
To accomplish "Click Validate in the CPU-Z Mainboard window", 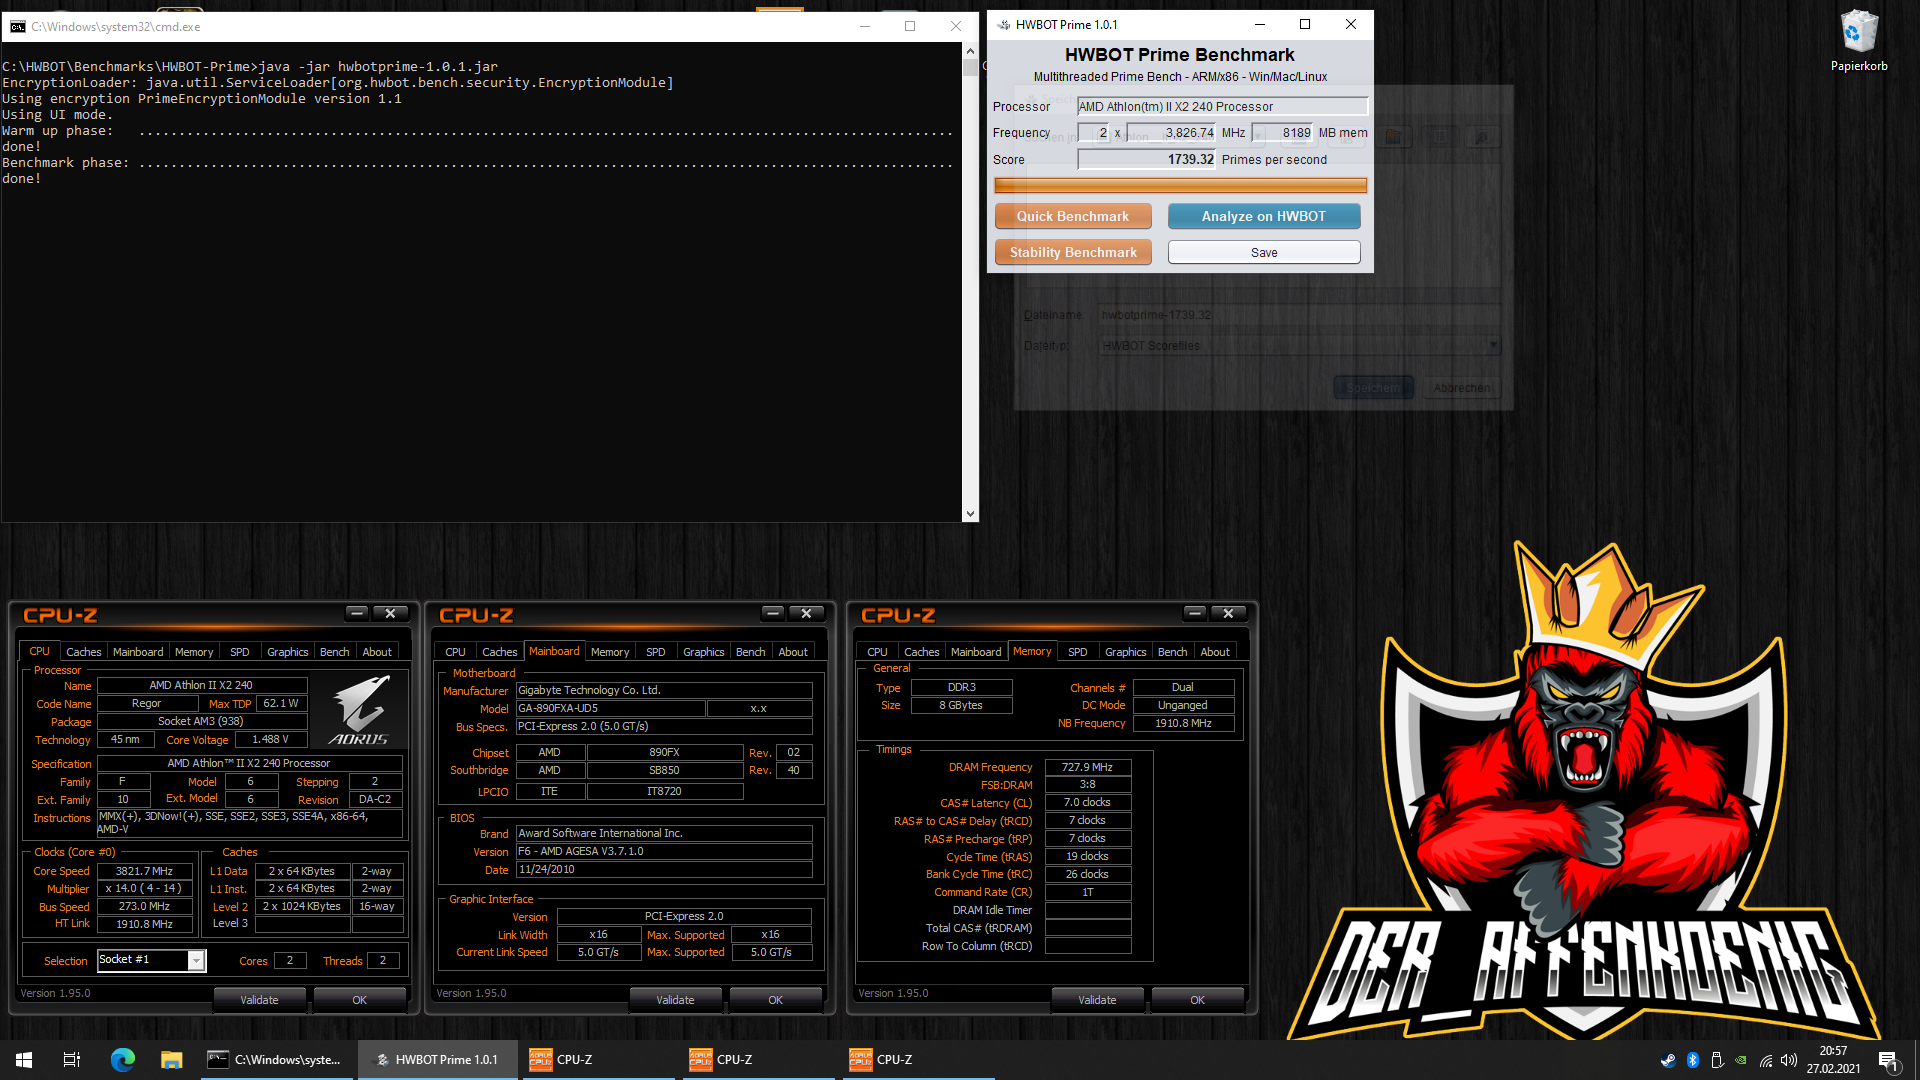I will 675,1000.
